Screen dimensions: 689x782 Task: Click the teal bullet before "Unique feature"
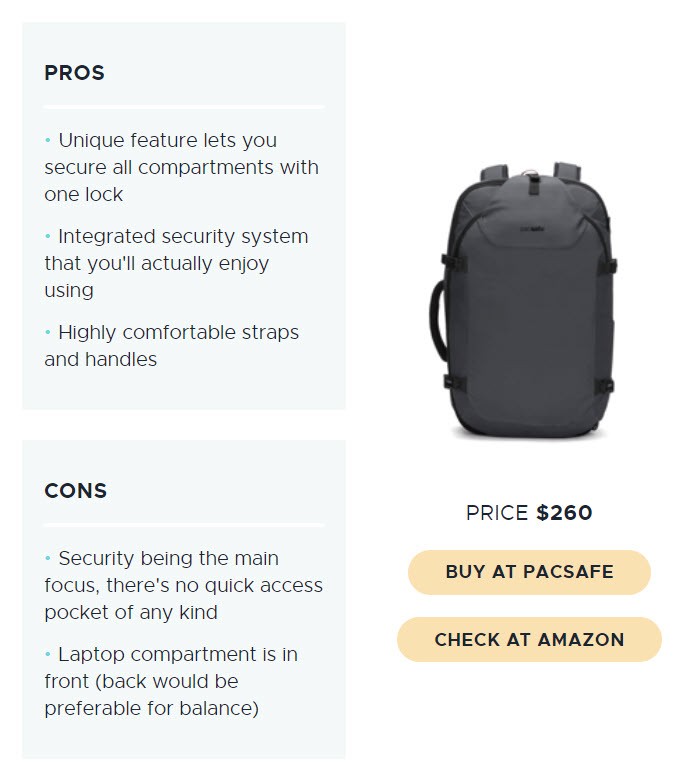[x=47, y=140]
